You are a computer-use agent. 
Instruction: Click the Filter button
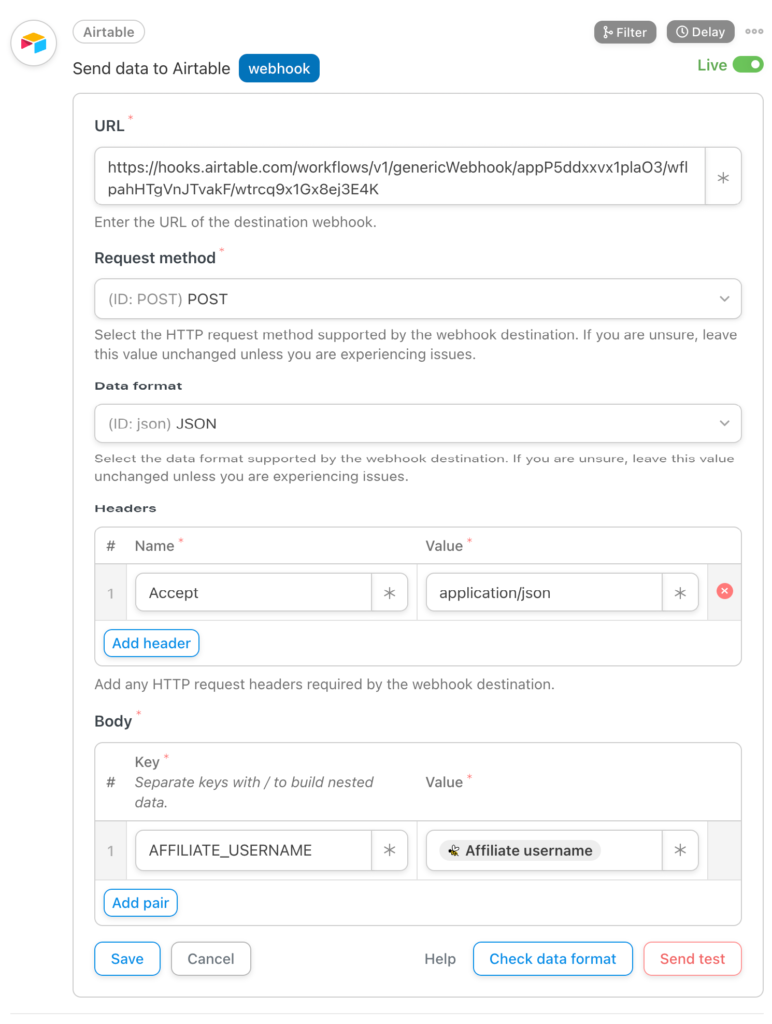pyautogui.click(x=625, y=32)
